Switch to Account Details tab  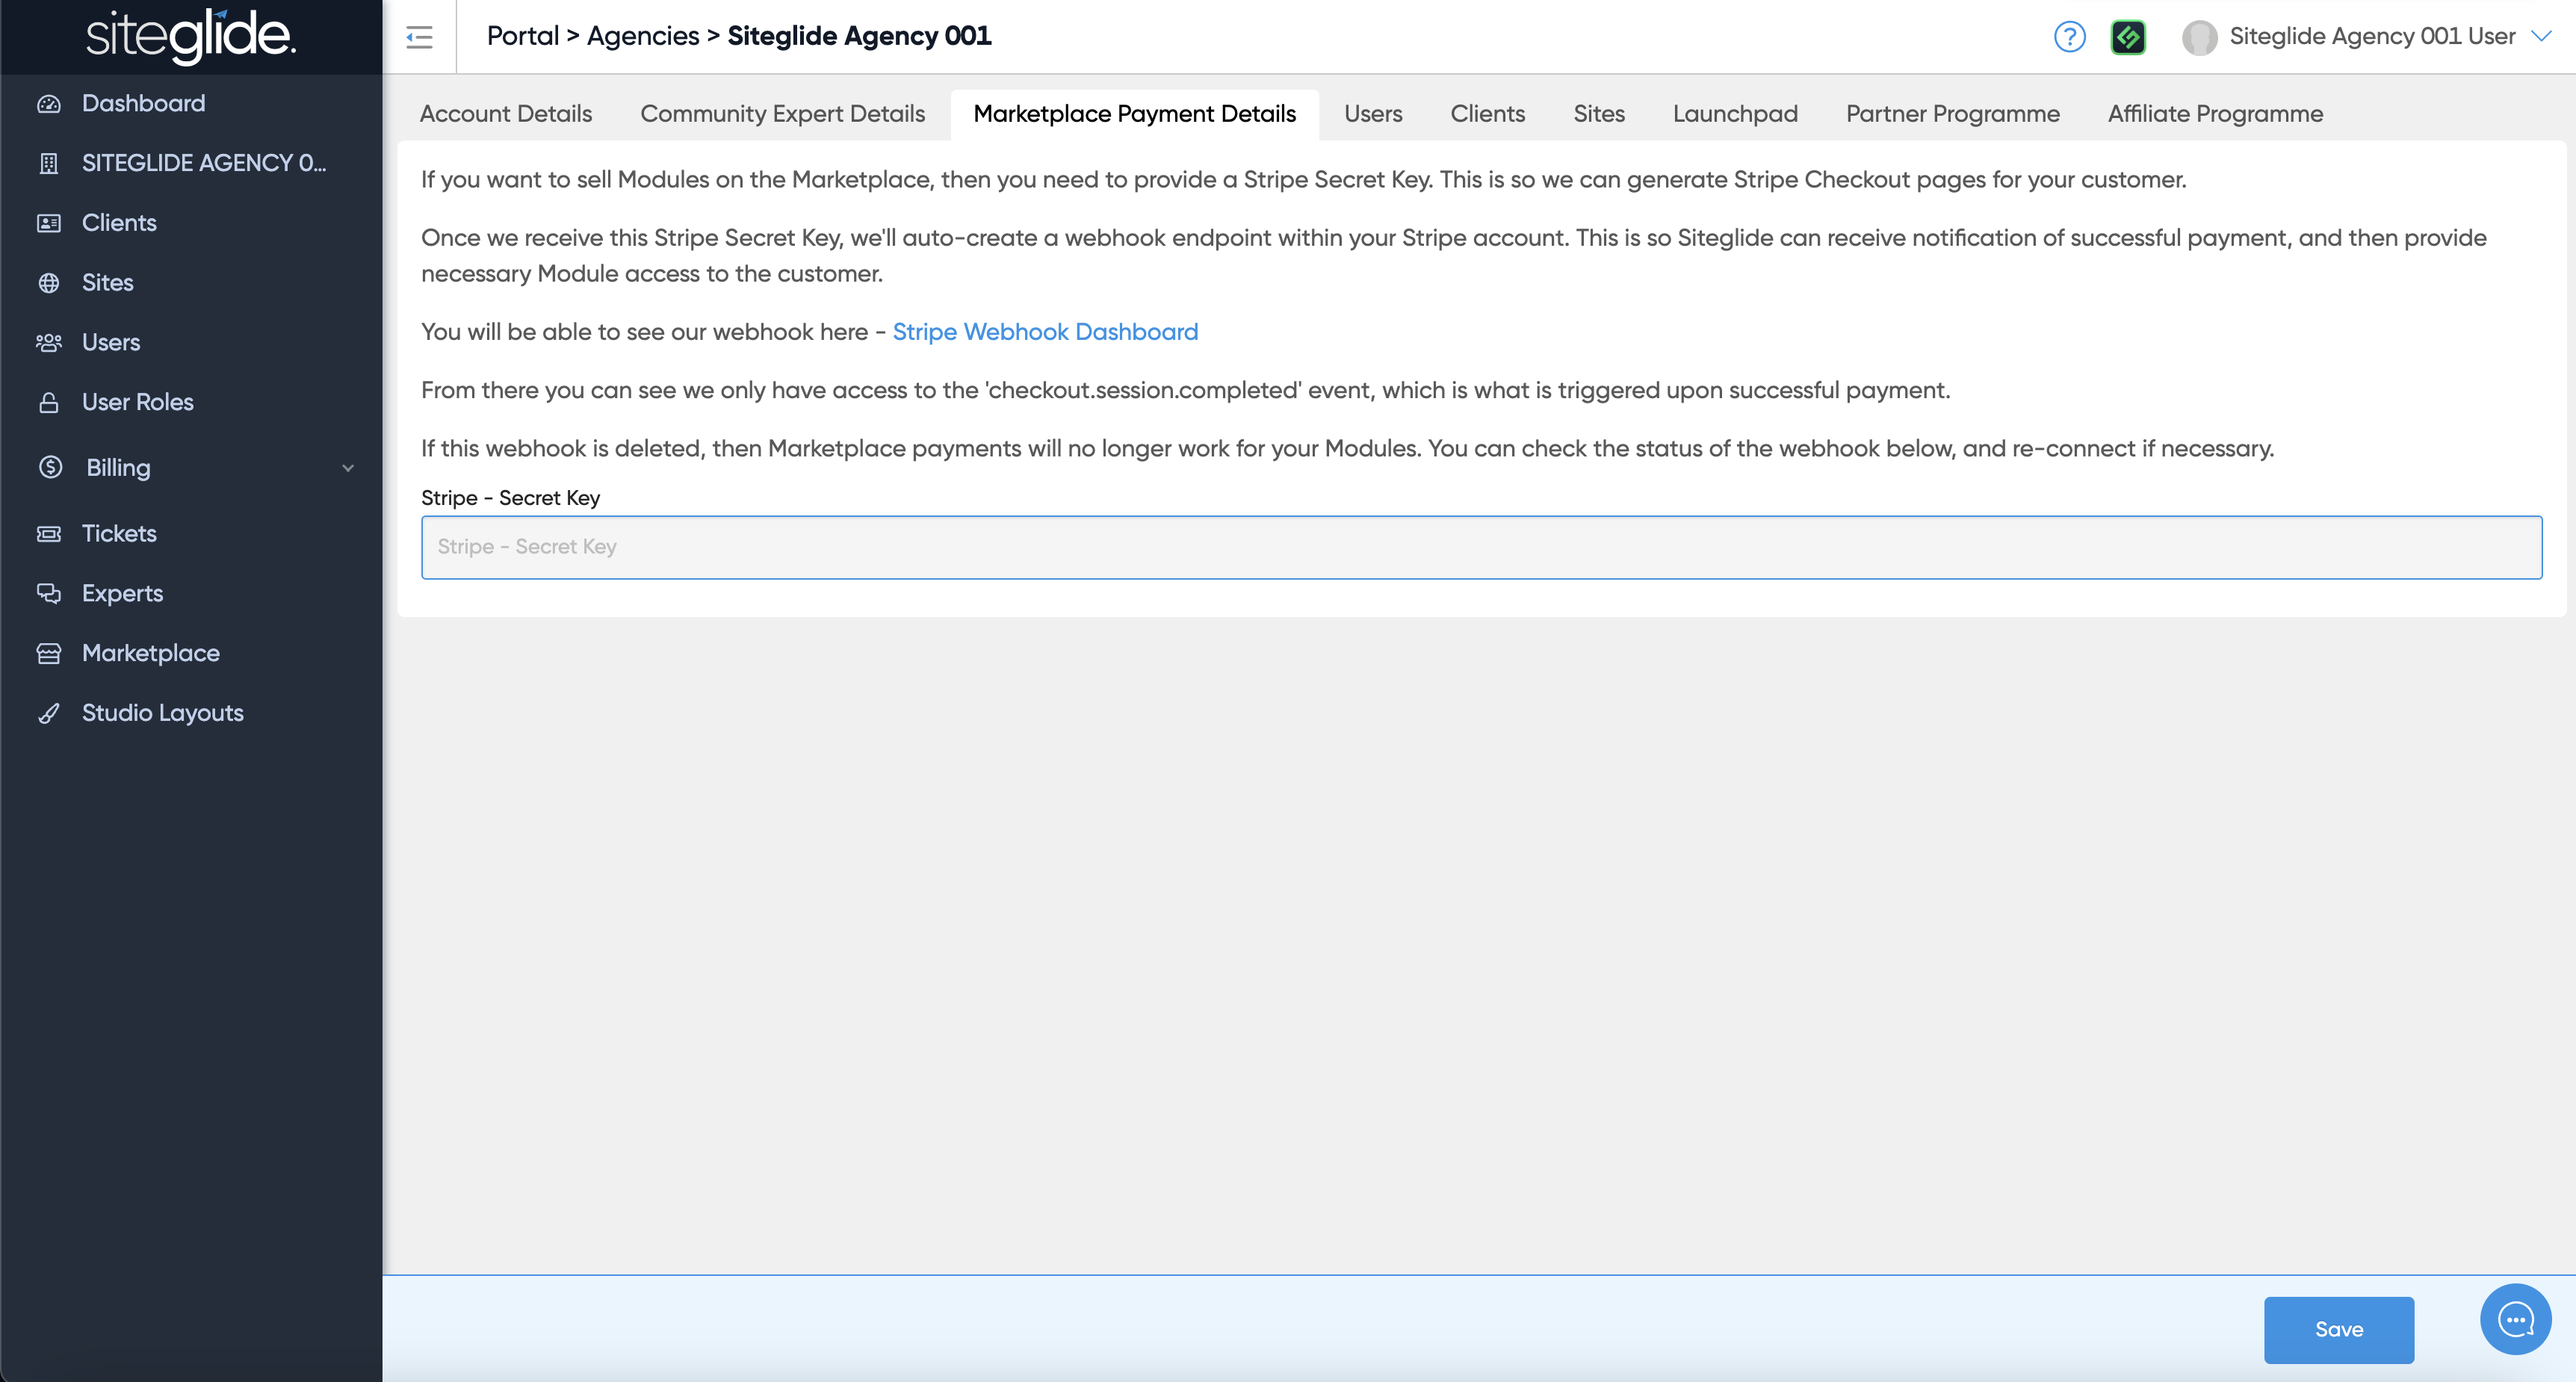[x=506, y=114]
